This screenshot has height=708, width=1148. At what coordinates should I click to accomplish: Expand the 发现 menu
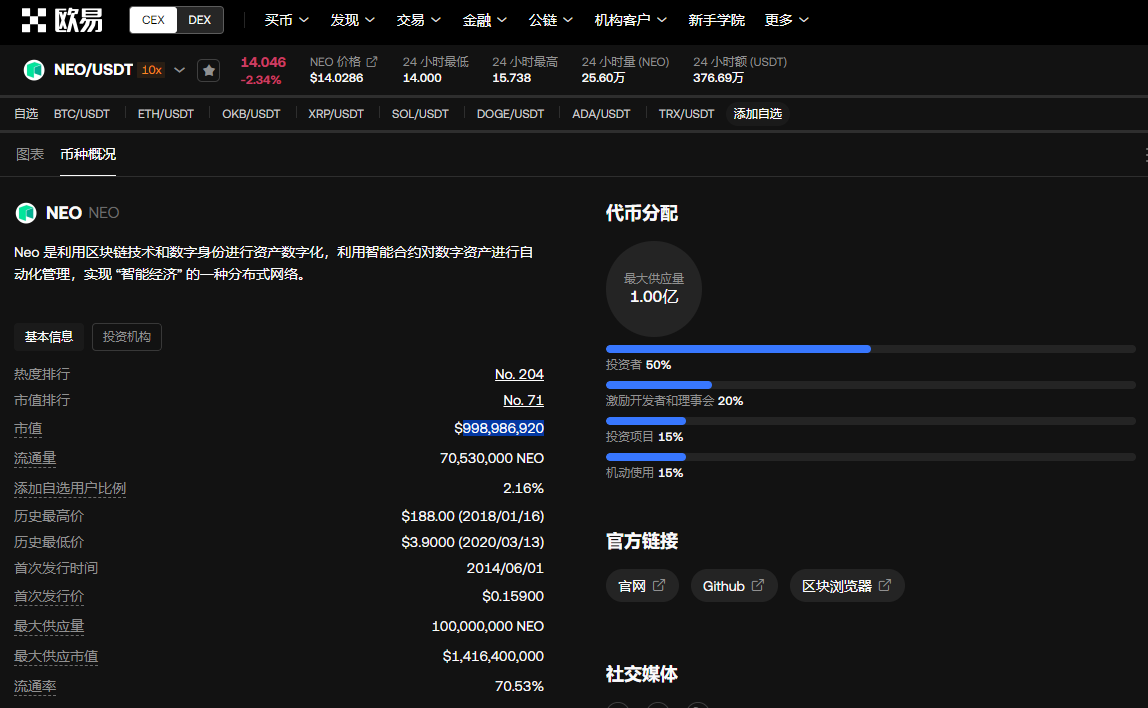[x=352, y=21]
